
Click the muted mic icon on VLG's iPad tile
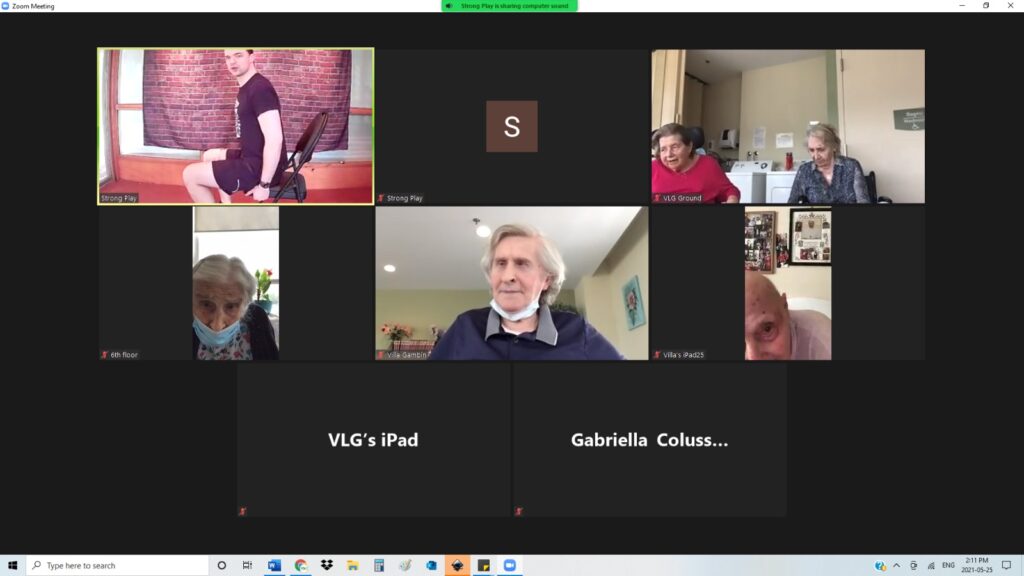243,511
